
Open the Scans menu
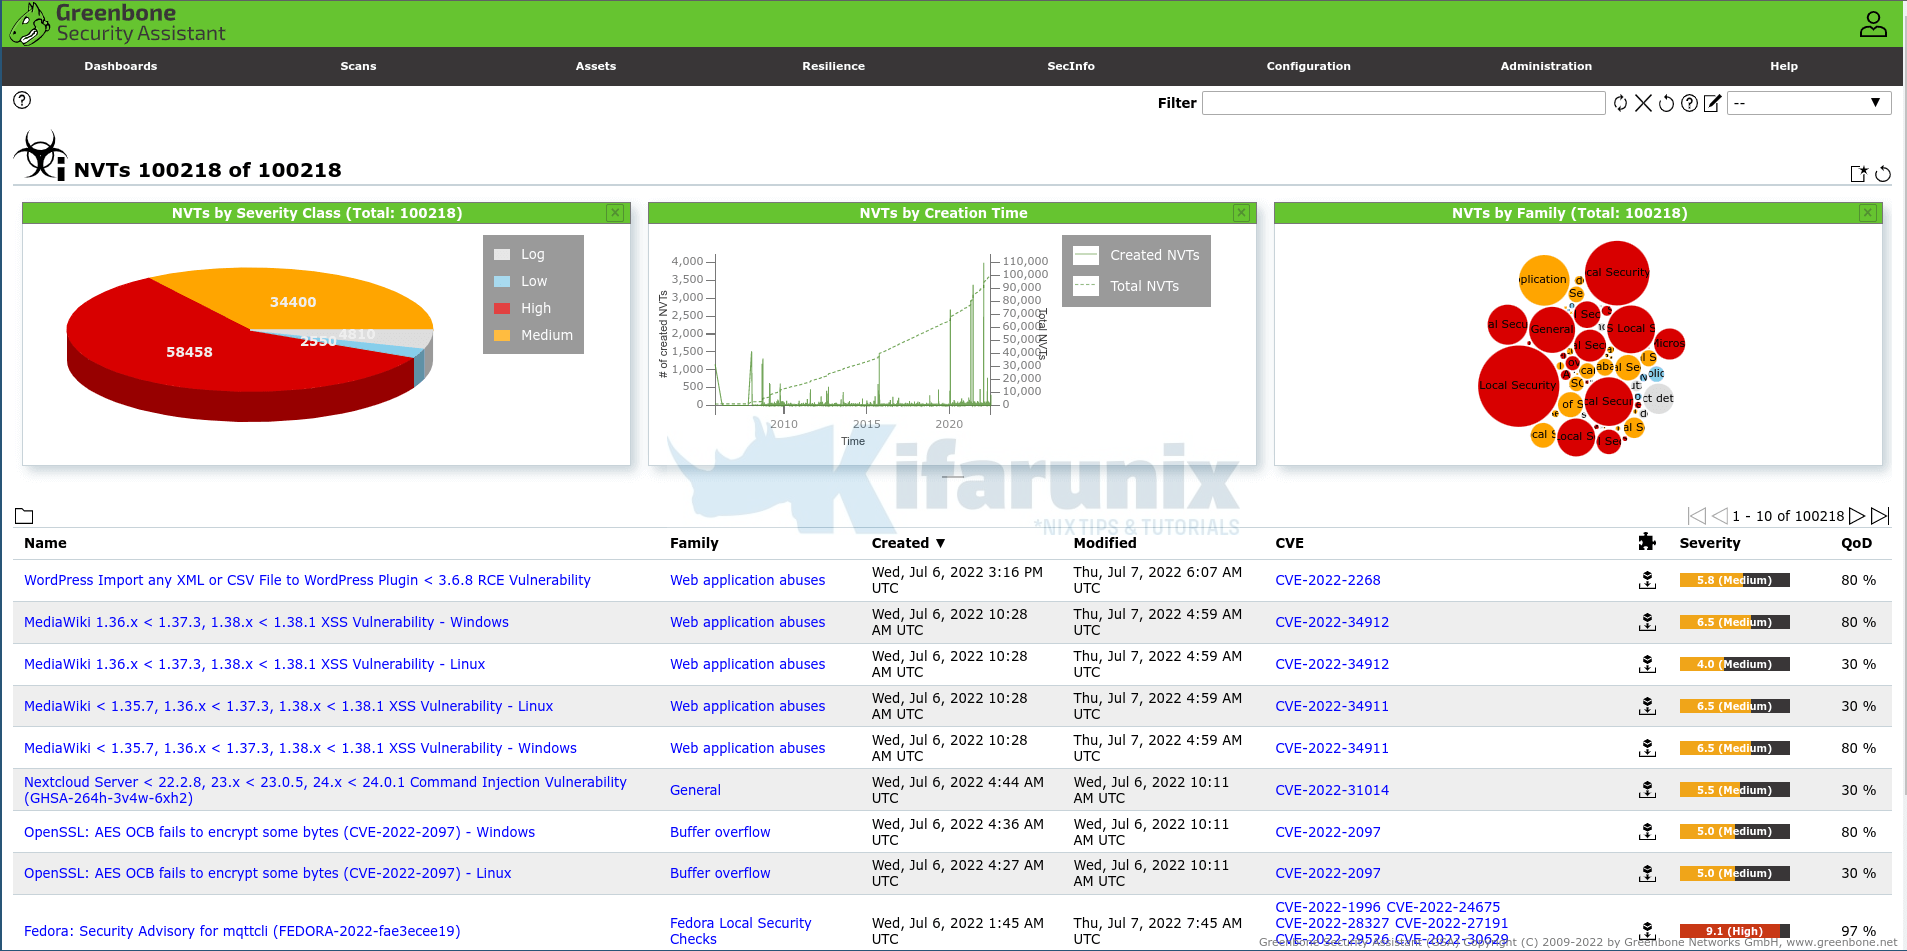[x=358, y=66]
